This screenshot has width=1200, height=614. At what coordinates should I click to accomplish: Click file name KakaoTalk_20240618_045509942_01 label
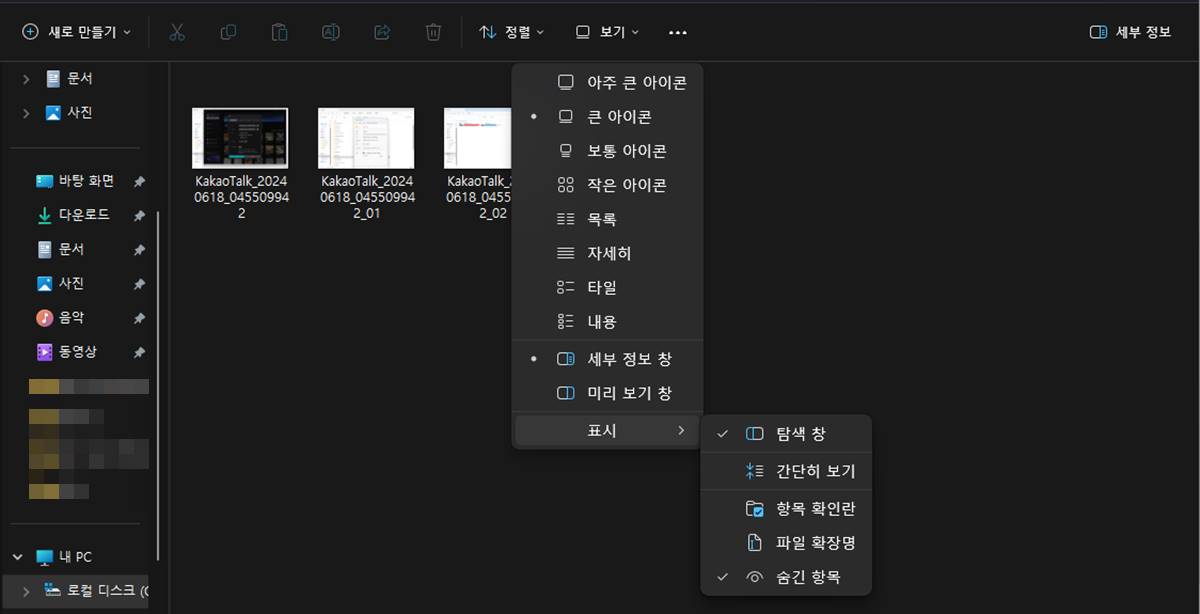[x=366, y=198]
